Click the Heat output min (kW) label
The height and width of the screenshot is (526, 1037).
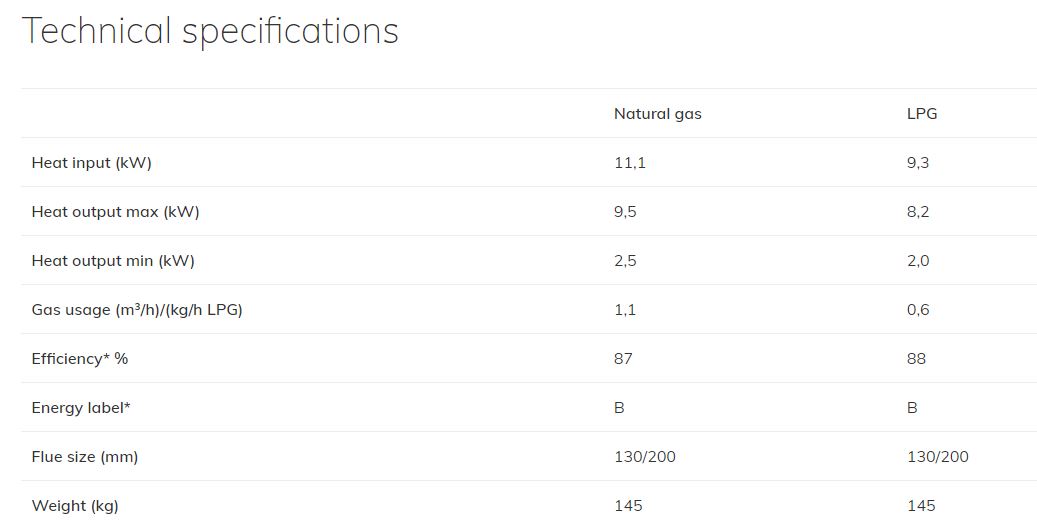pos(113,261)
